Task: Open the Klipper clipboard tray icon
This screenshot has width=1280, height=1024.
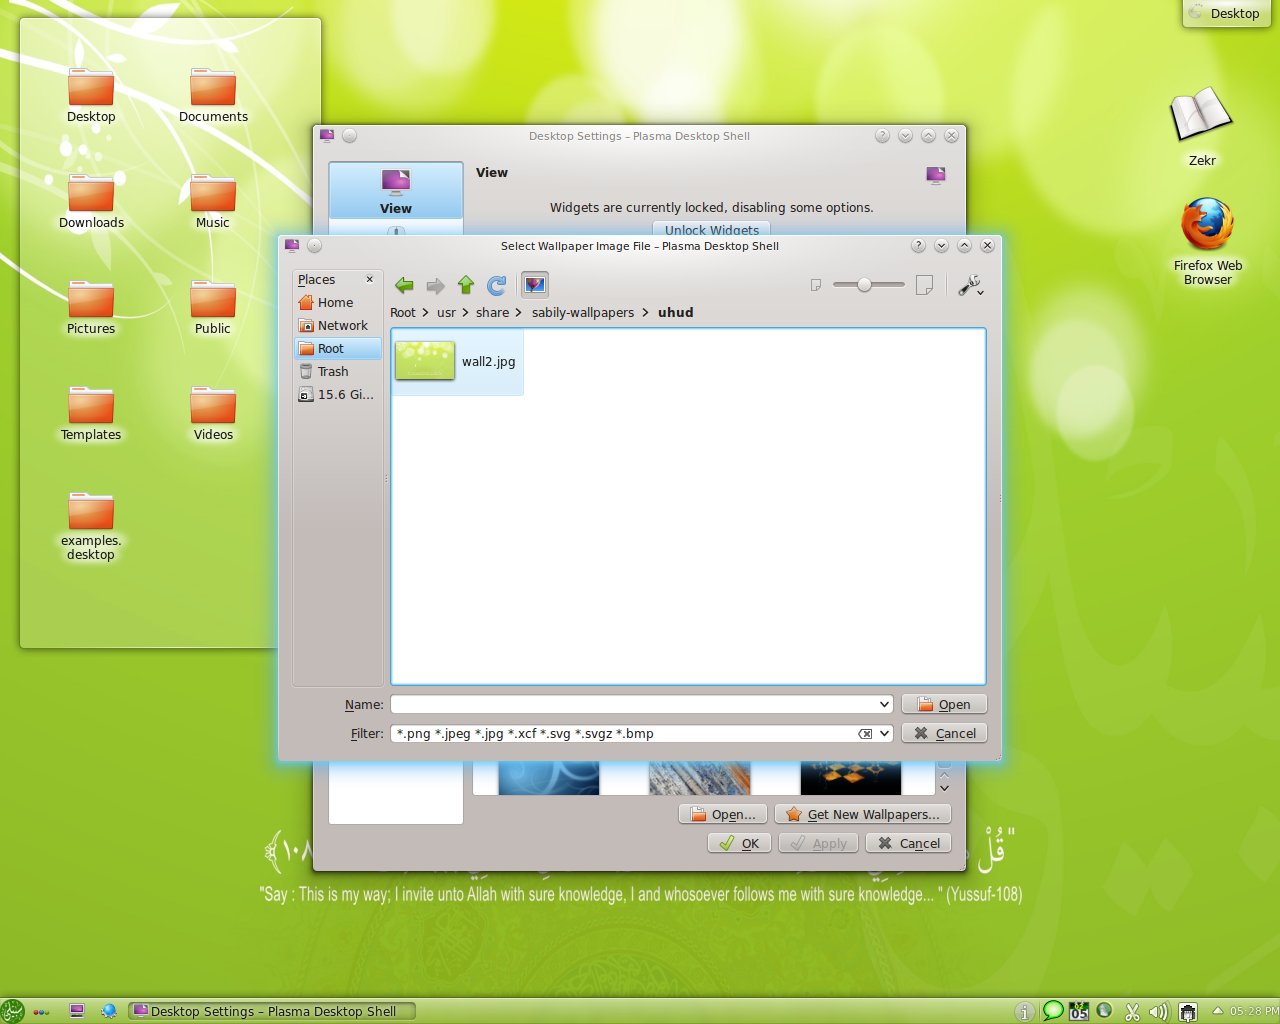Action: coord(1133,1011)
